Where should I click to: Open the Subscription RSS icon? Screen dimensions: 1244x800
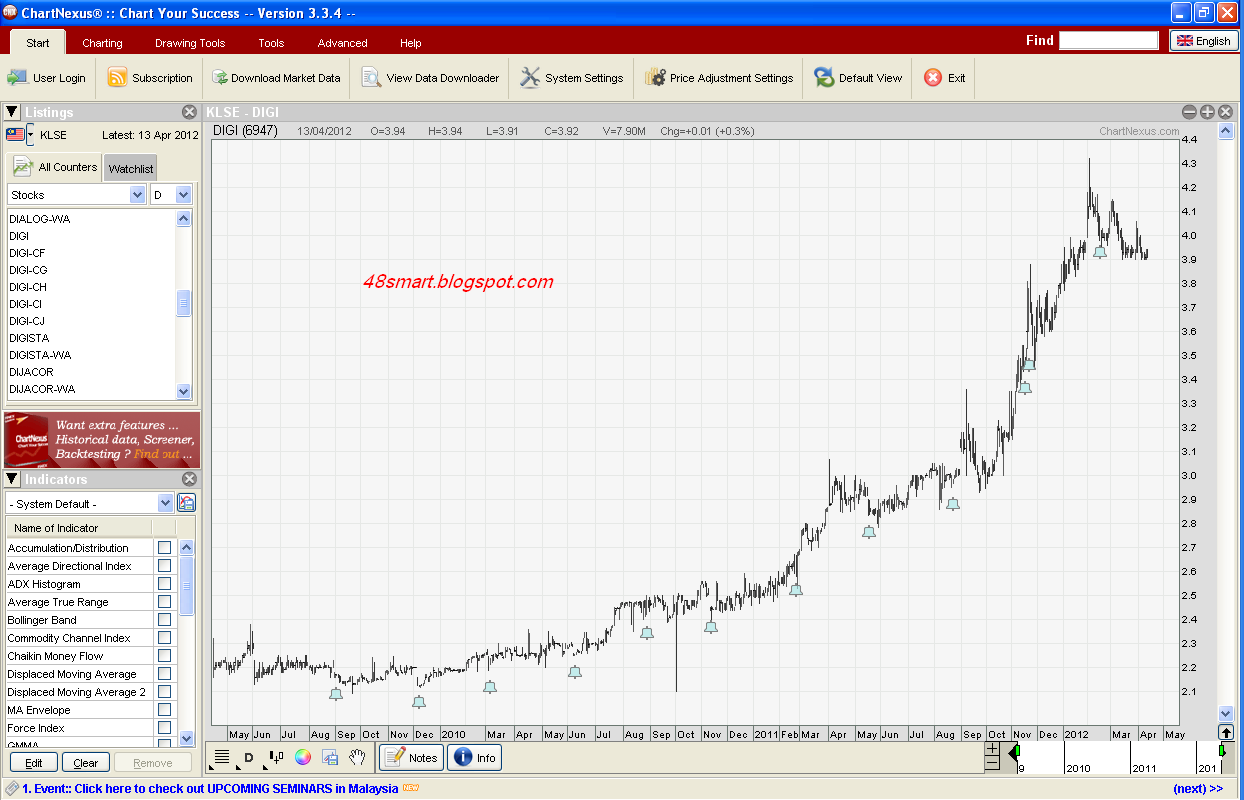point(117,78)
